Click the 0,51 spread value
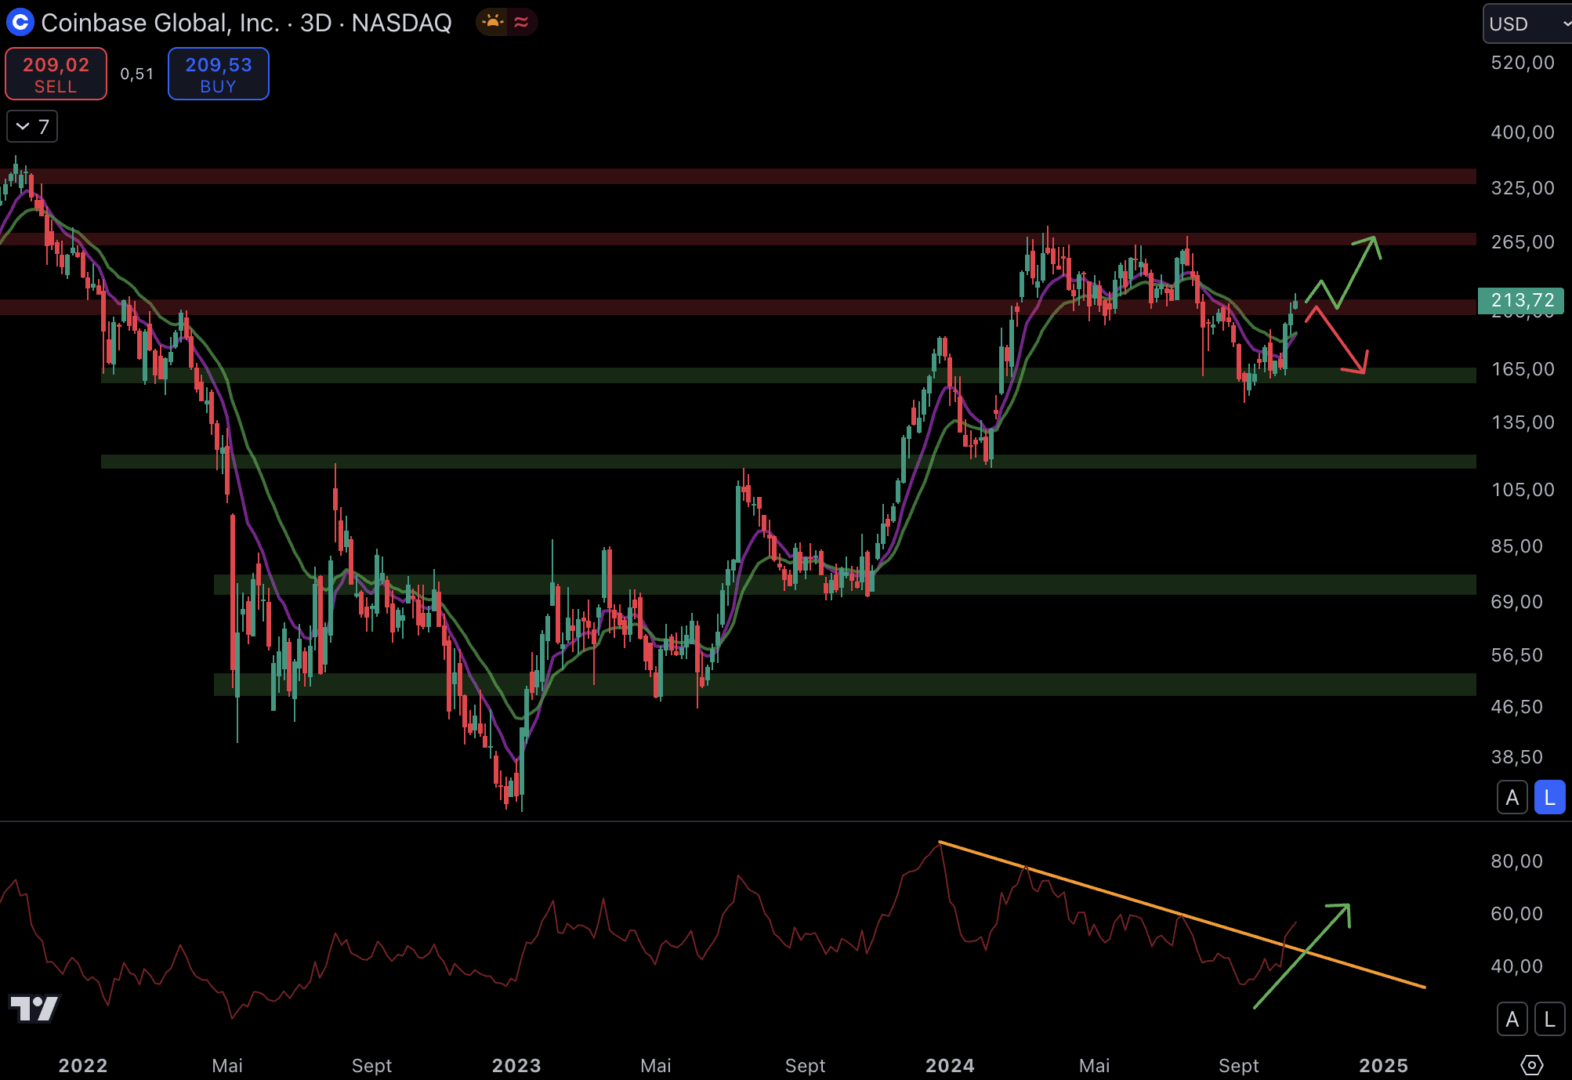The width and height of the screenshot is (1572, 1080). [x=137, y=74]
